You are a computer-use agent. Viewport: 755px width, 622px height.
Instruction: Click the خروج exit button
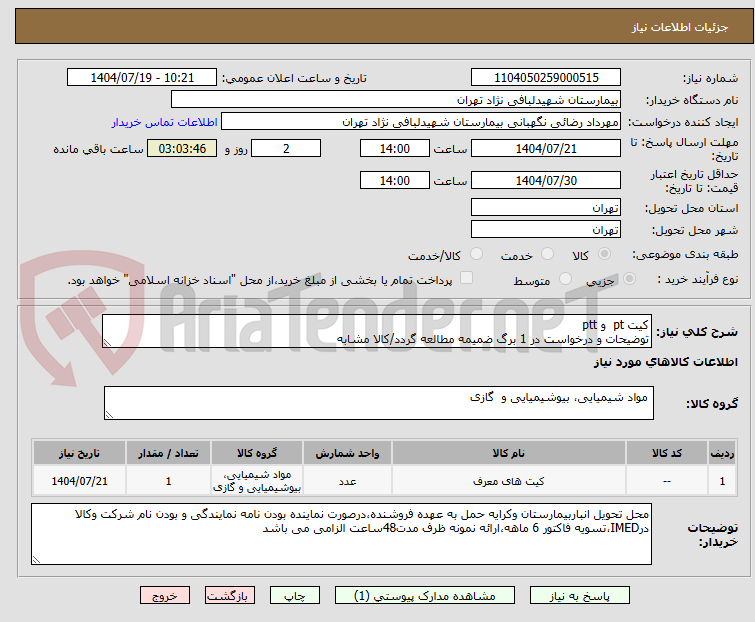165,596
